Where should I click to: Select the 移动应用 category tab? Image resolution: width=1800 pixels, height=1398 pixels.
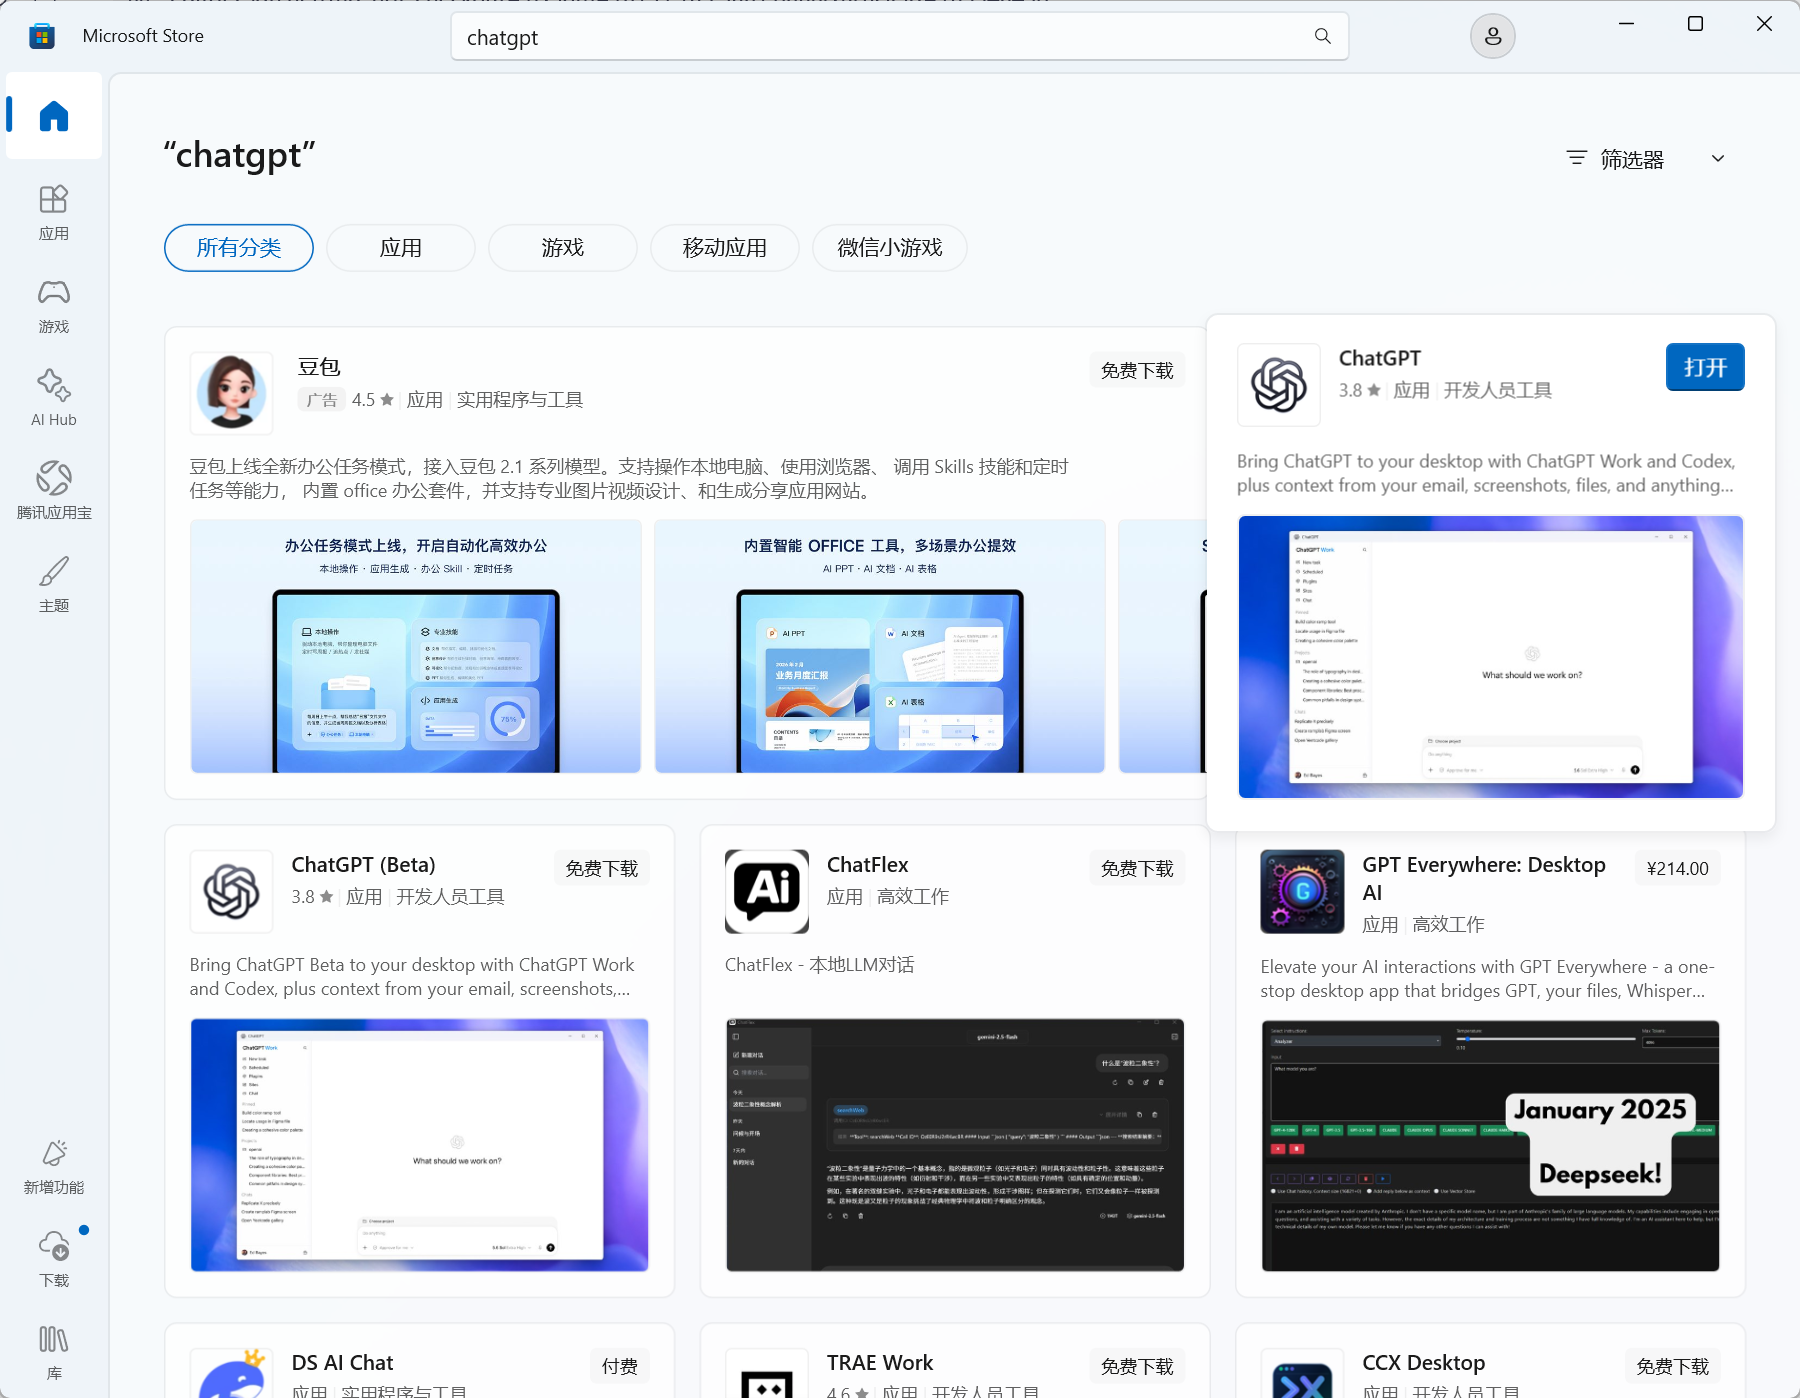(x=725, y=247)
